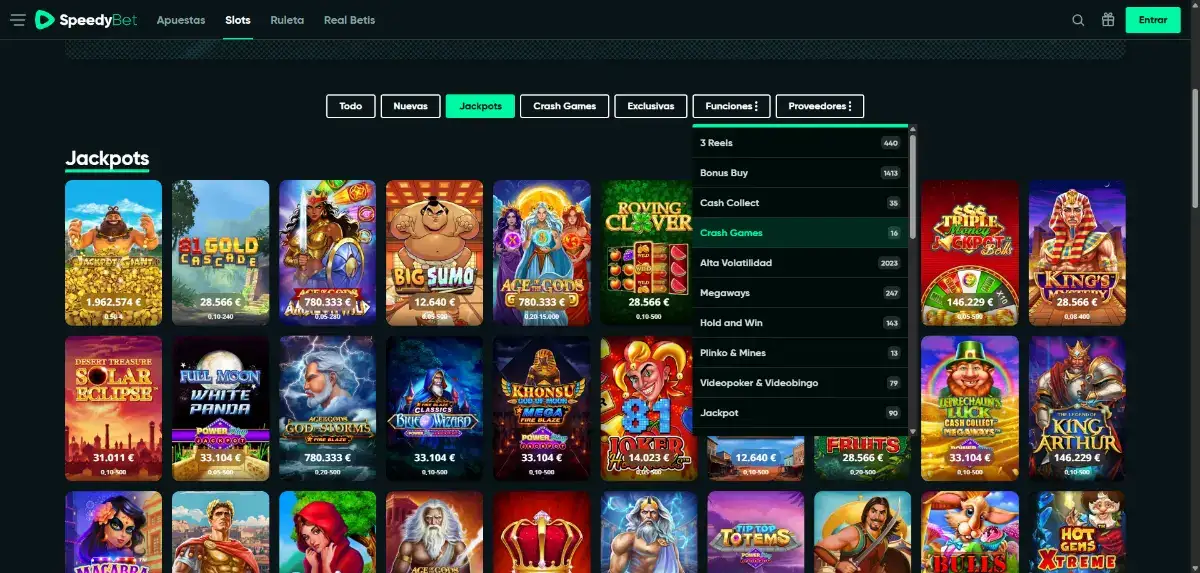Choose Bonus Buy in the dropdown
This screenshot has height=573, width=1200.
(800, 173)
